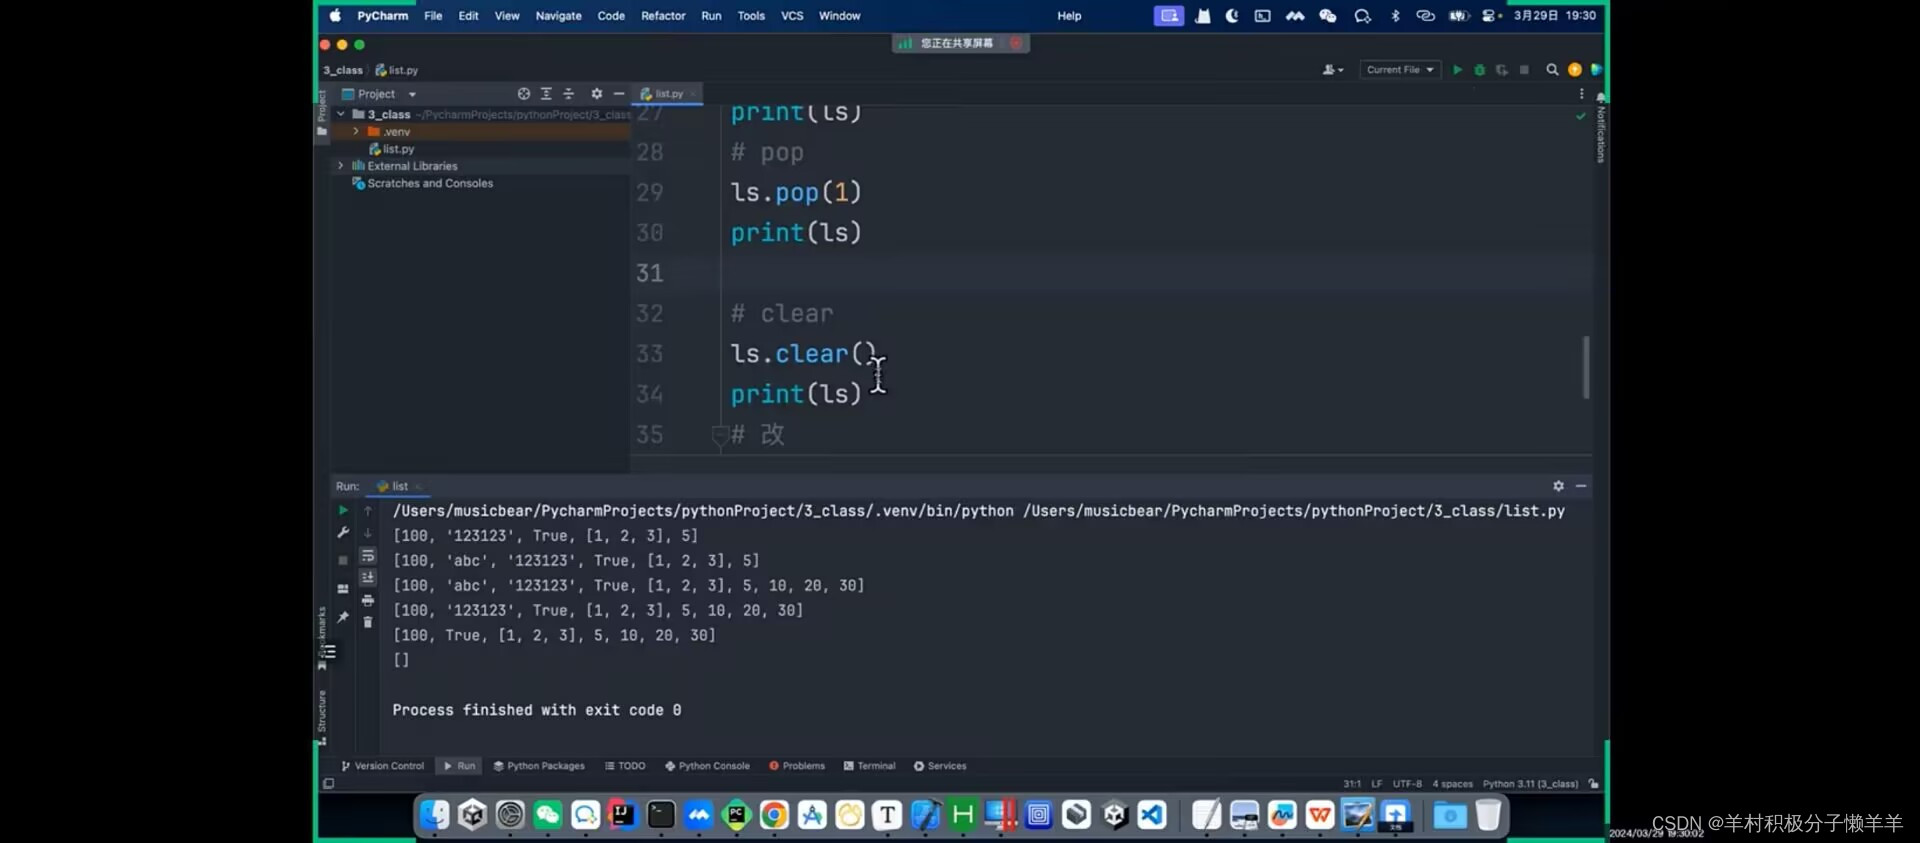
Task: Click UTF-8 encoding in status bar
Action: pyautogui.click(x=1407, y=784)
